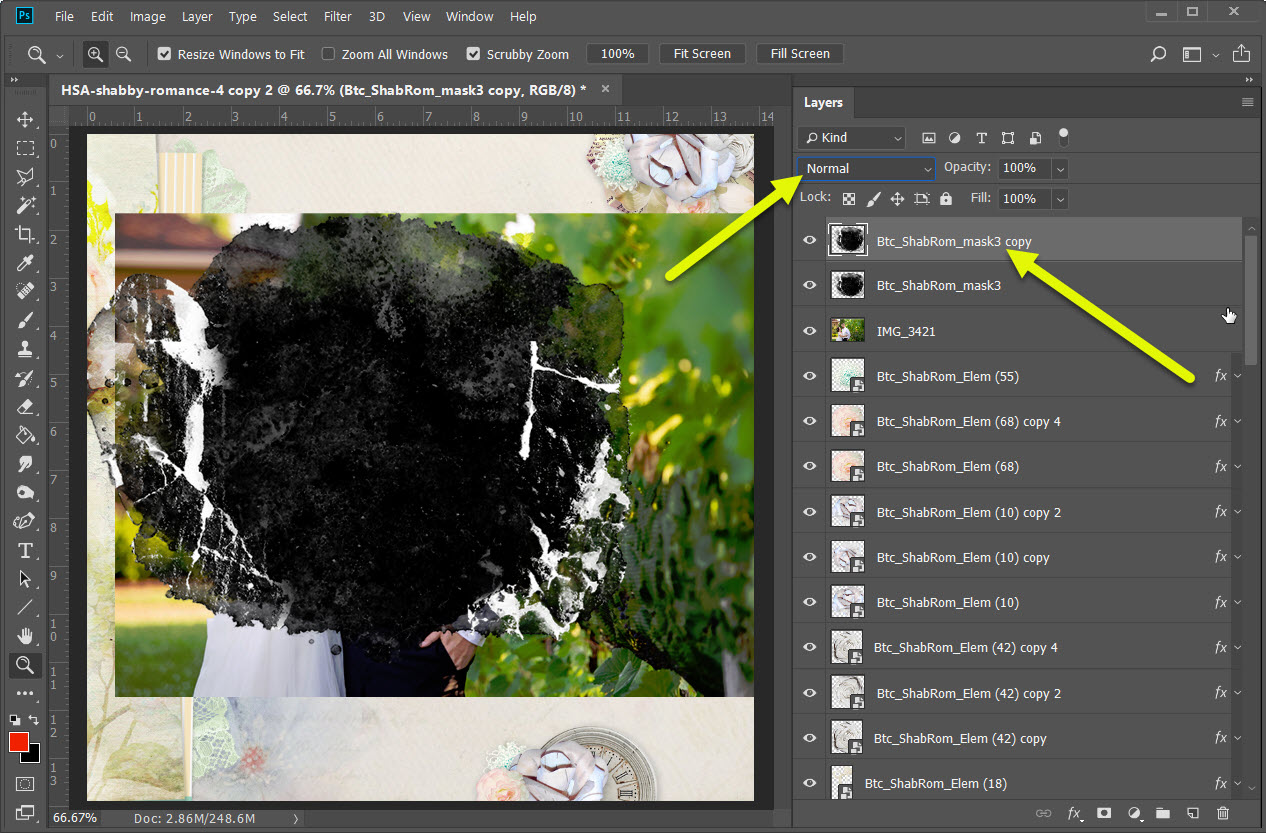Click the red foreground color swatch
The height and width of the screenshot is (833, 1266).
click(19, 742)
